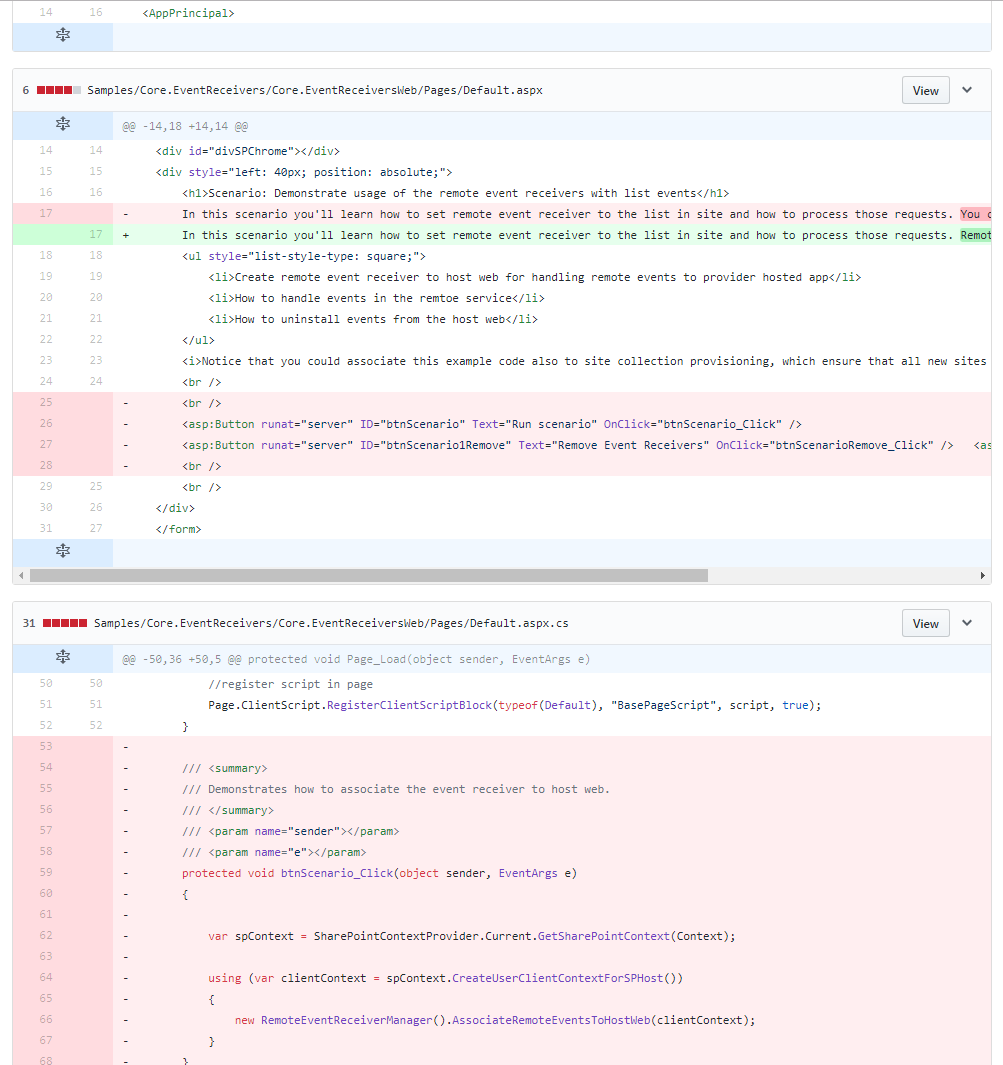
Task: Click file path Samples/Core.EventReceivers/.../Default.aspx
Action: coord(314,90)
